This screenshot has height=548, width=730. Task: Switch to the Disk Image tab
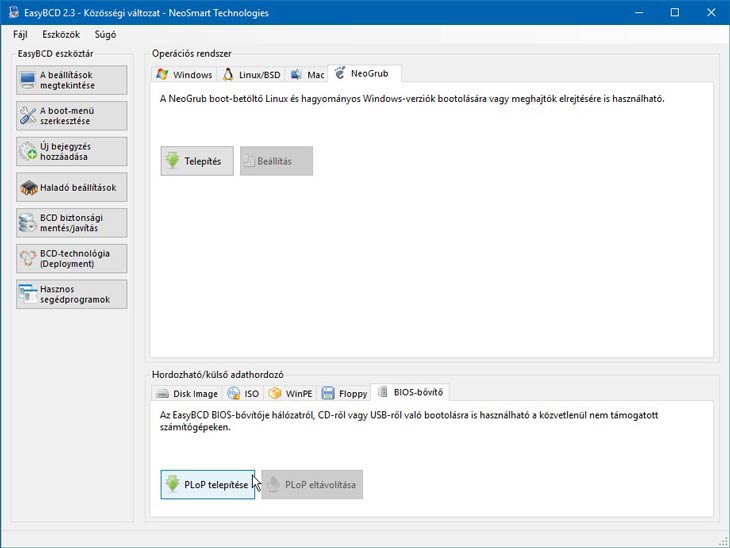pos(187,393)
